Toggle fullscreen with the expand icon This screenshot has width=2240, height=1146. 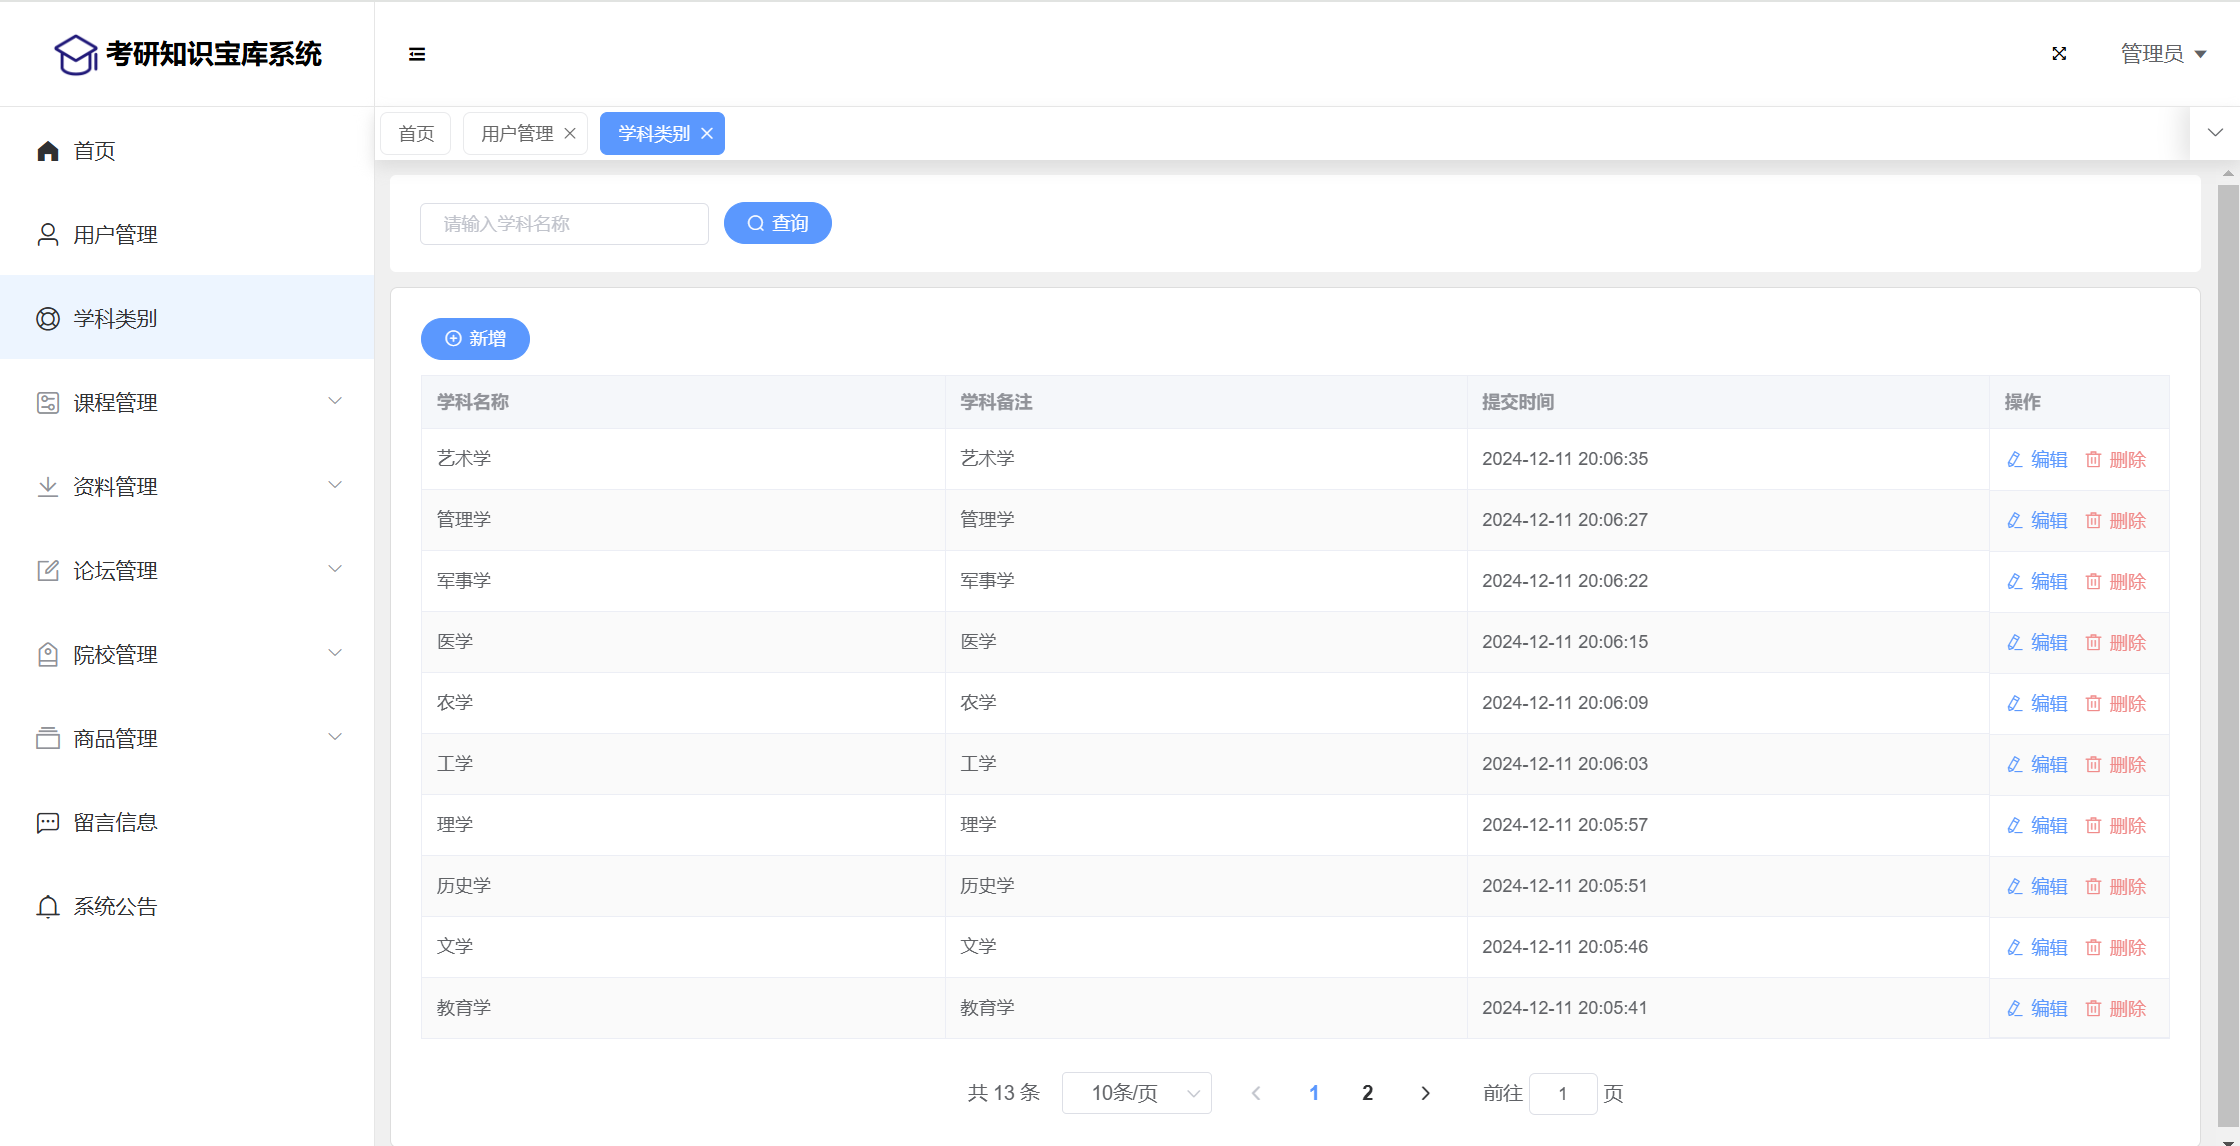click(x=2059, y=54)
